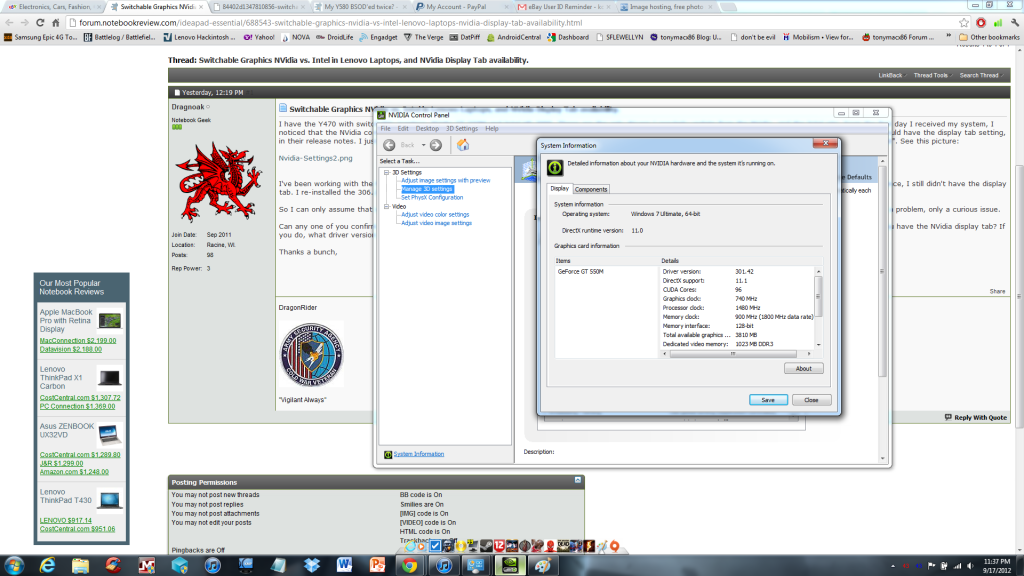
Task: Open Microsoft Word from taskbar
Action: coord(344,566)
